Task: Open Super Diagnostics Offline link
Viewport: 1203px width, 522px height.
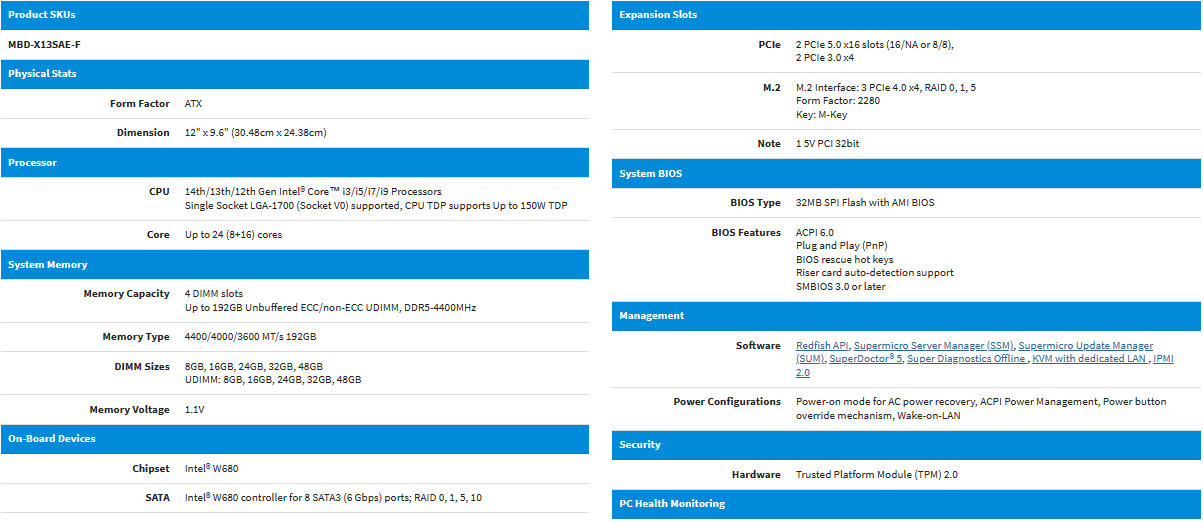Action: [966, 358]
